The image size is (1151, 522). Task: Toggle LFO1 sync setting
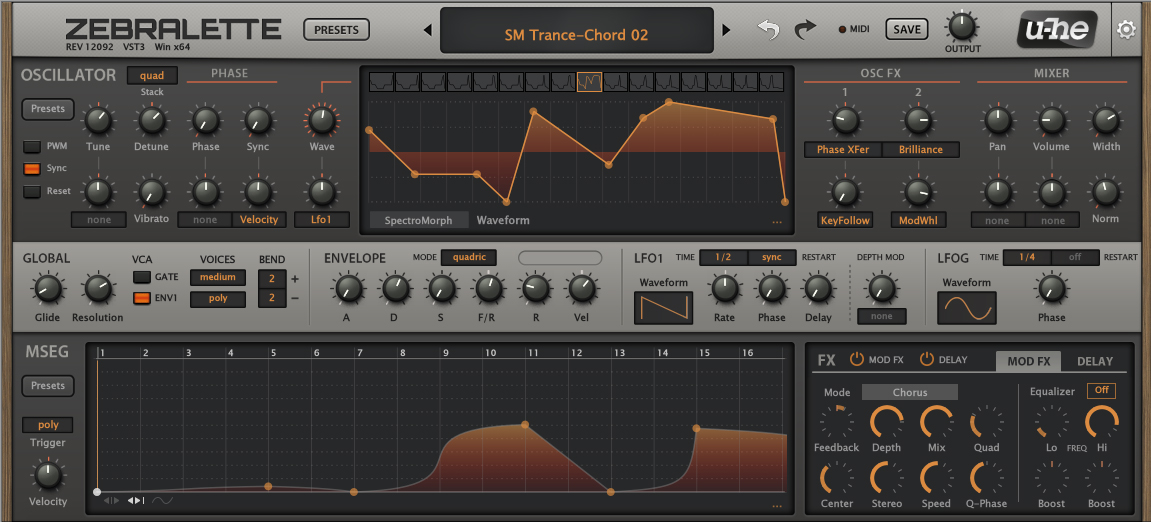(771, 258)
